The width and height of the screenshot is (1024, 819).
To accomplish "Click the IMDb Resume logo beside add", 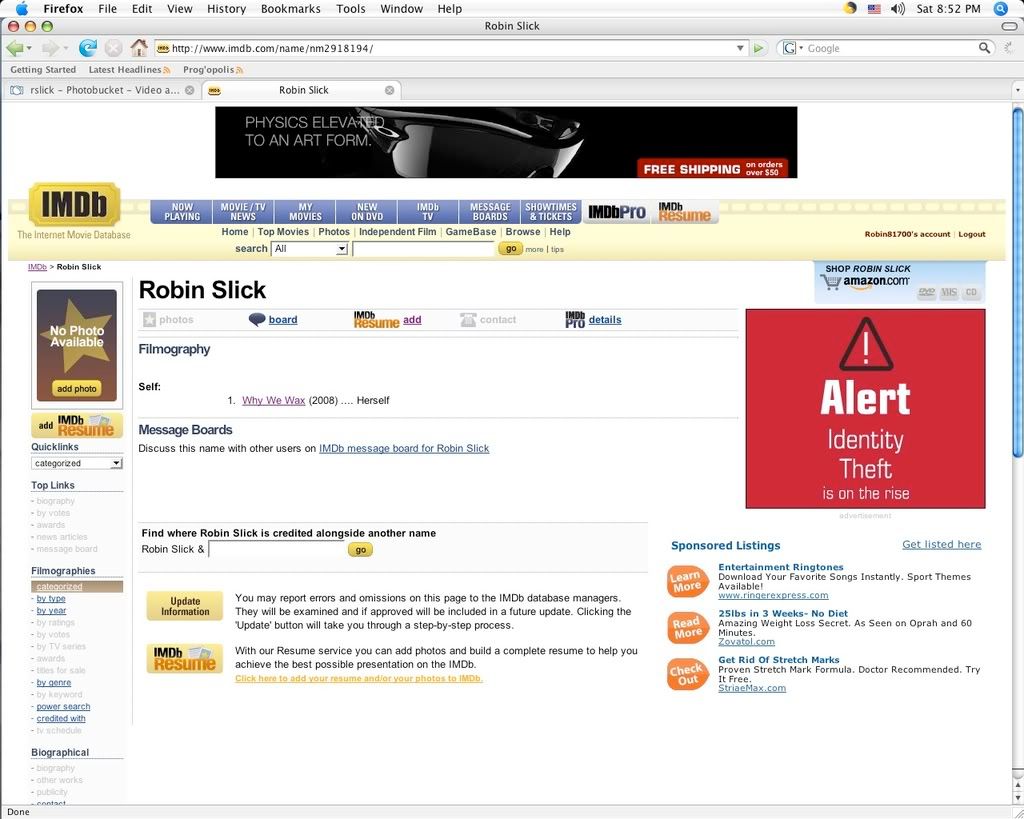I will tap(376, 319).
